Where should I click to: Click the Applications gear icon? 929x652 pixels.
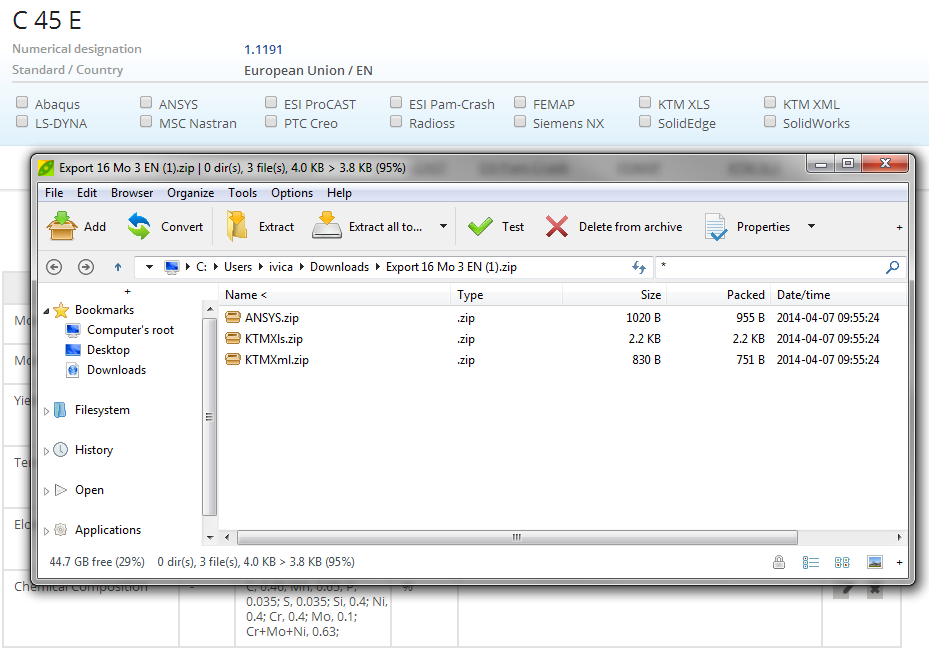(60, 530)
